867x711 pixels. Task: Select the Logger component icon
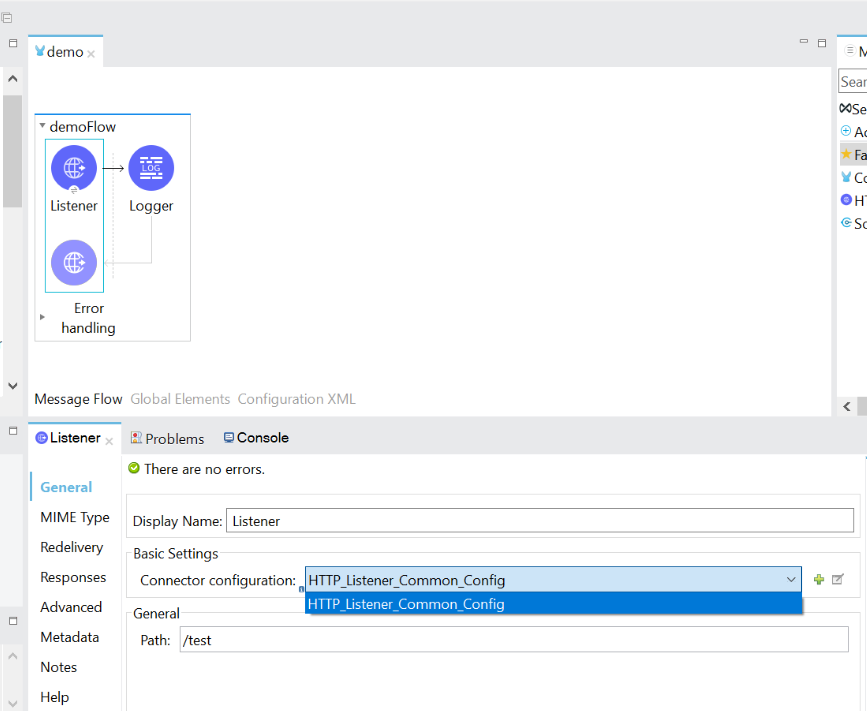151,167
